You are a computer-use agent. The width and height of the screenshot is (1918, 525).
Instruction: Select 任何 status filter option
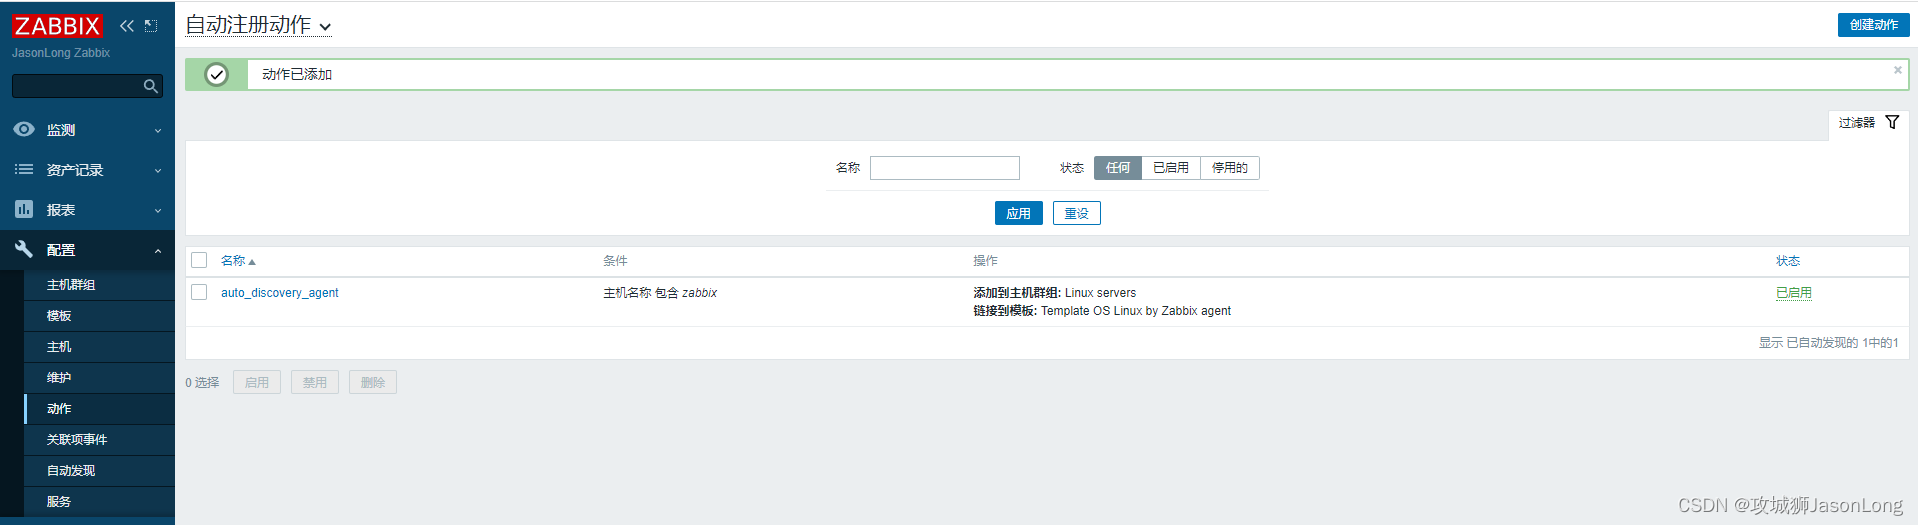click(1118, 168)
